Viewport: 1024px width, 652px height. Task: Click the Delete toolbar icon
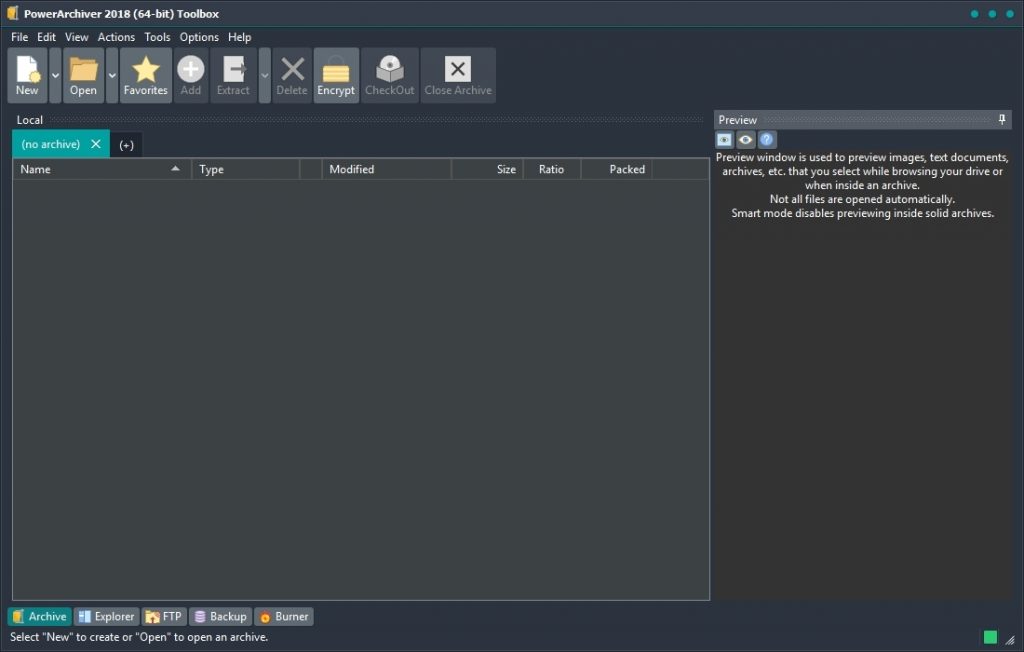292,75
